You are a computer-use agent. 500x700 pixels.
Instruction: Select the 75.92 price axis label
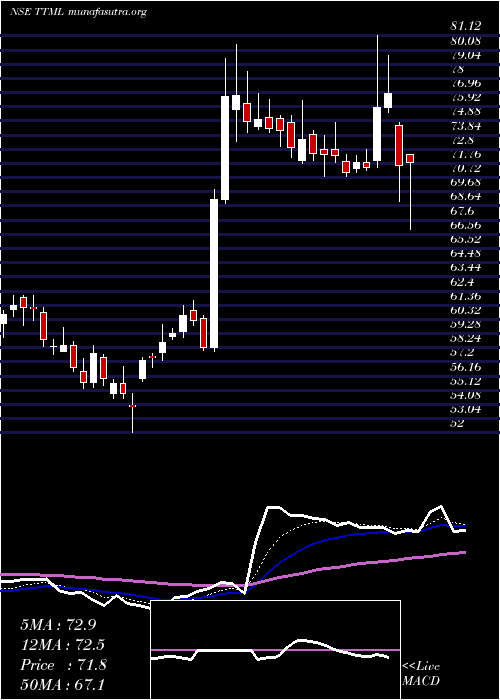coord(465,98)
